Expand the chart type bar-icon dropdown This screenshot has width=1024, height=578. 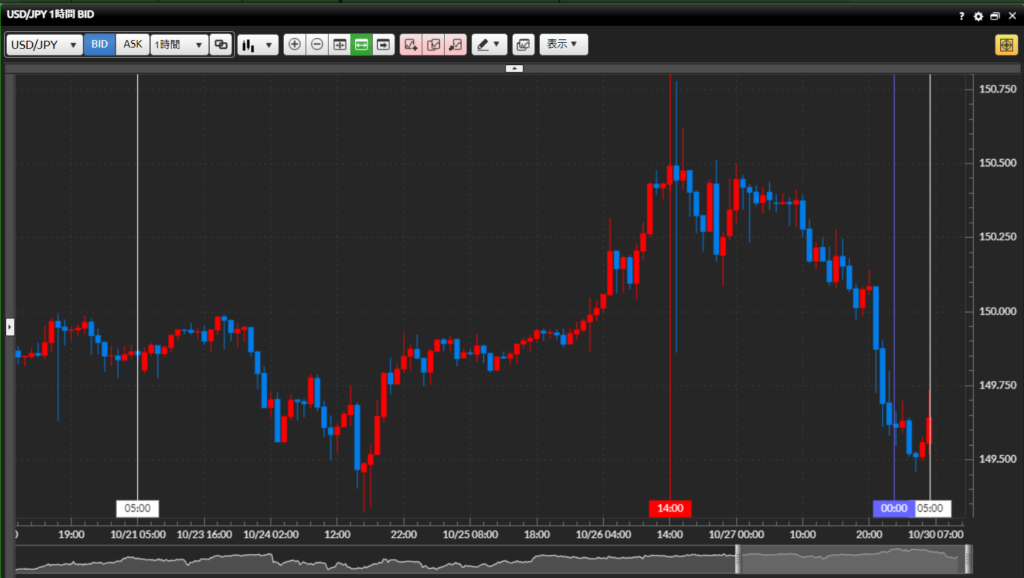click(x=257, y=45)
